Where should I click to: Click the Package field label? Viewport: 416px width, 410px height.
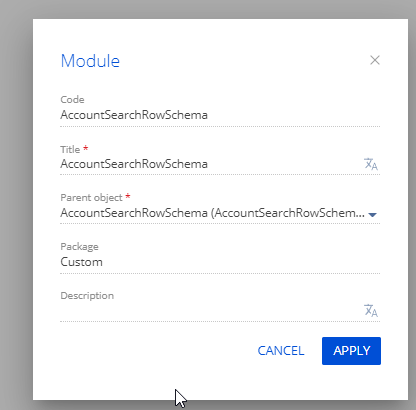pyautogui.click(x=79, y=247)
